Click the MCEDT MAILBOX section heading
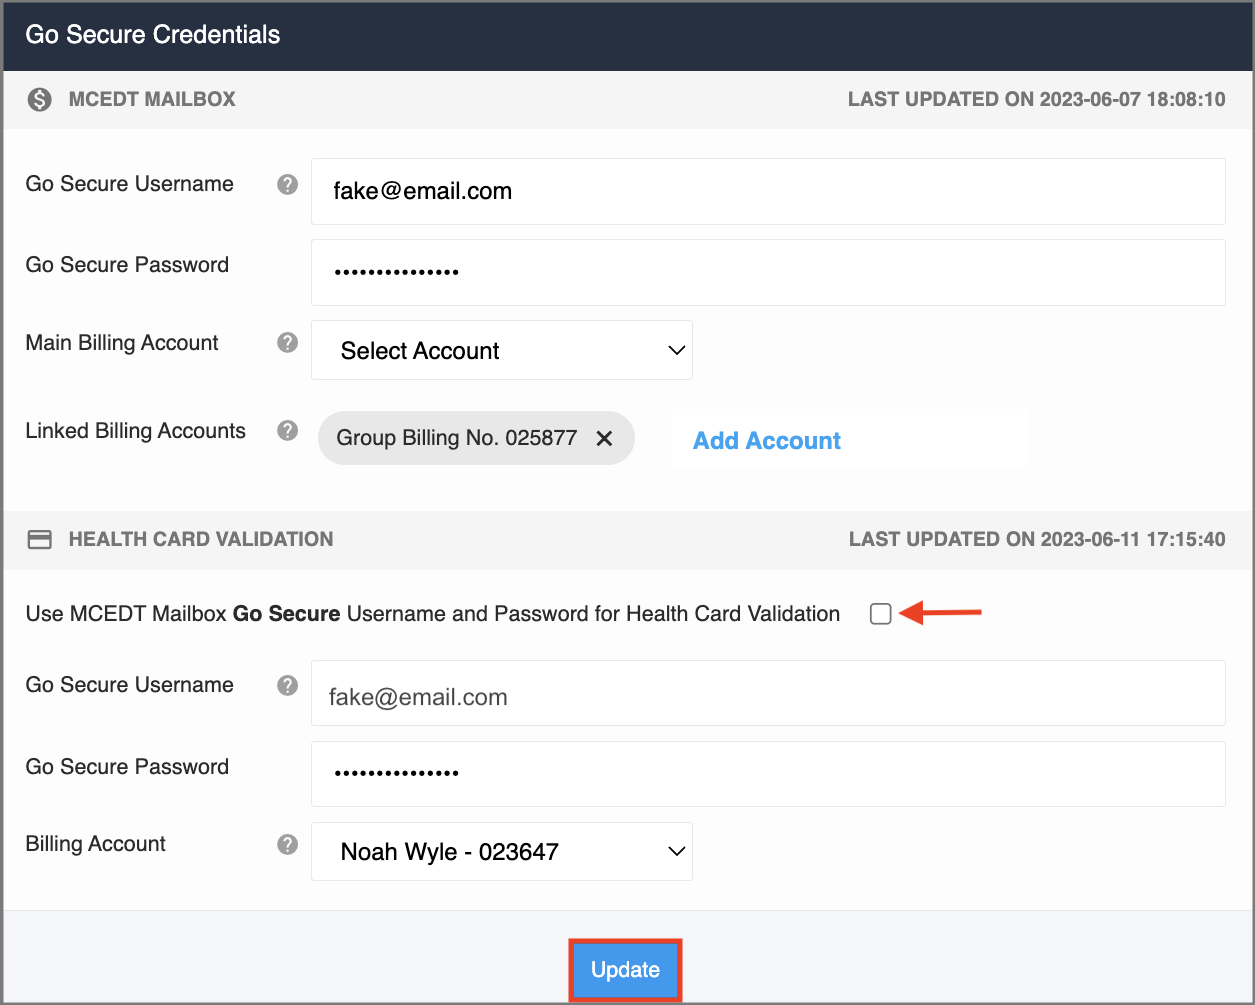 tap(152, 99)
